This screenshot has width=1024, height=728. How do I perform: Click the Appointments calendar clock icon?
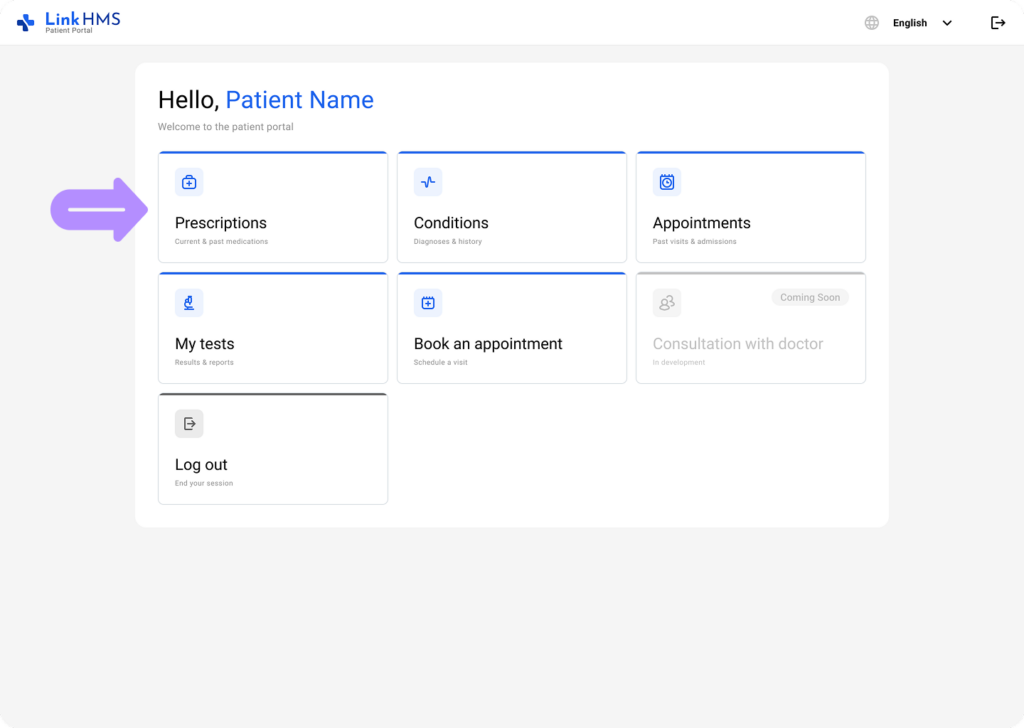[667, 182]
